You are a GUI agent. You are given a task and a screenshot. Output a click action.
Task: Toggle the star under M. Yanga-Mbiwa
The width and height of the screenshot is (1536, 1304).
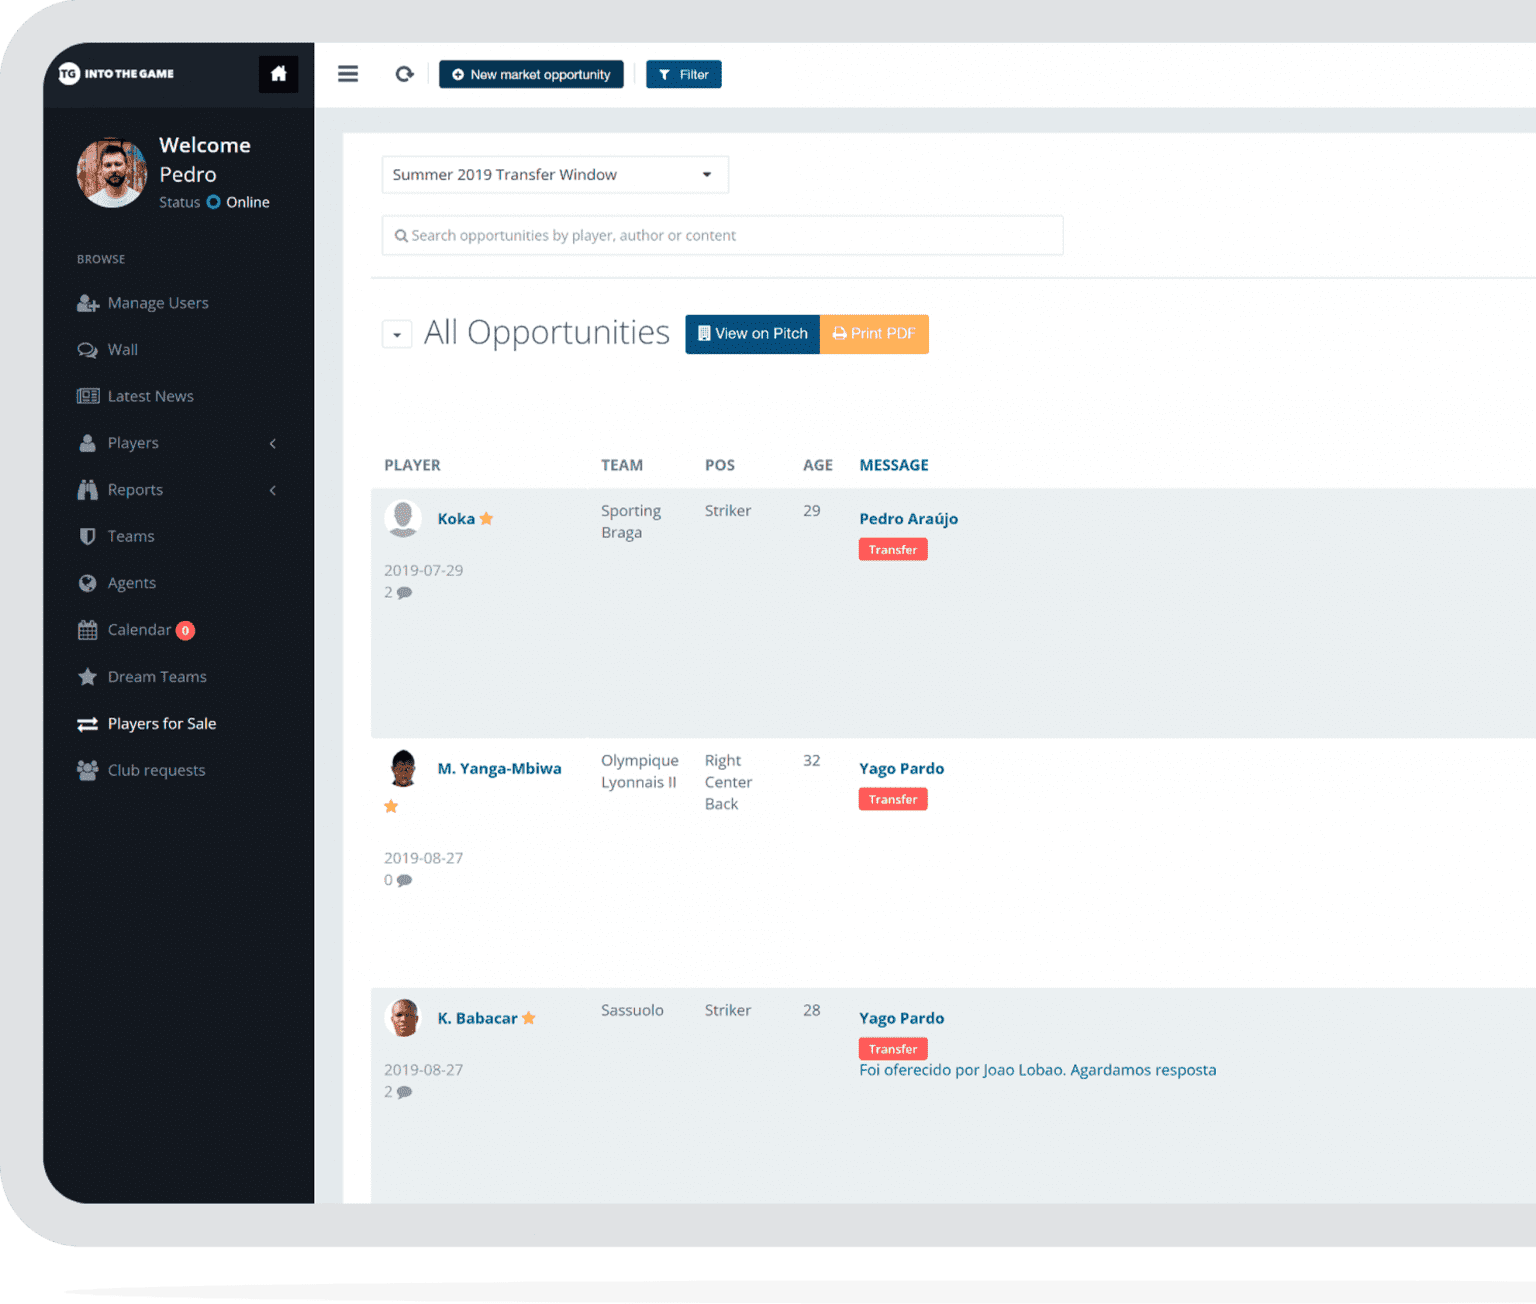391,806
